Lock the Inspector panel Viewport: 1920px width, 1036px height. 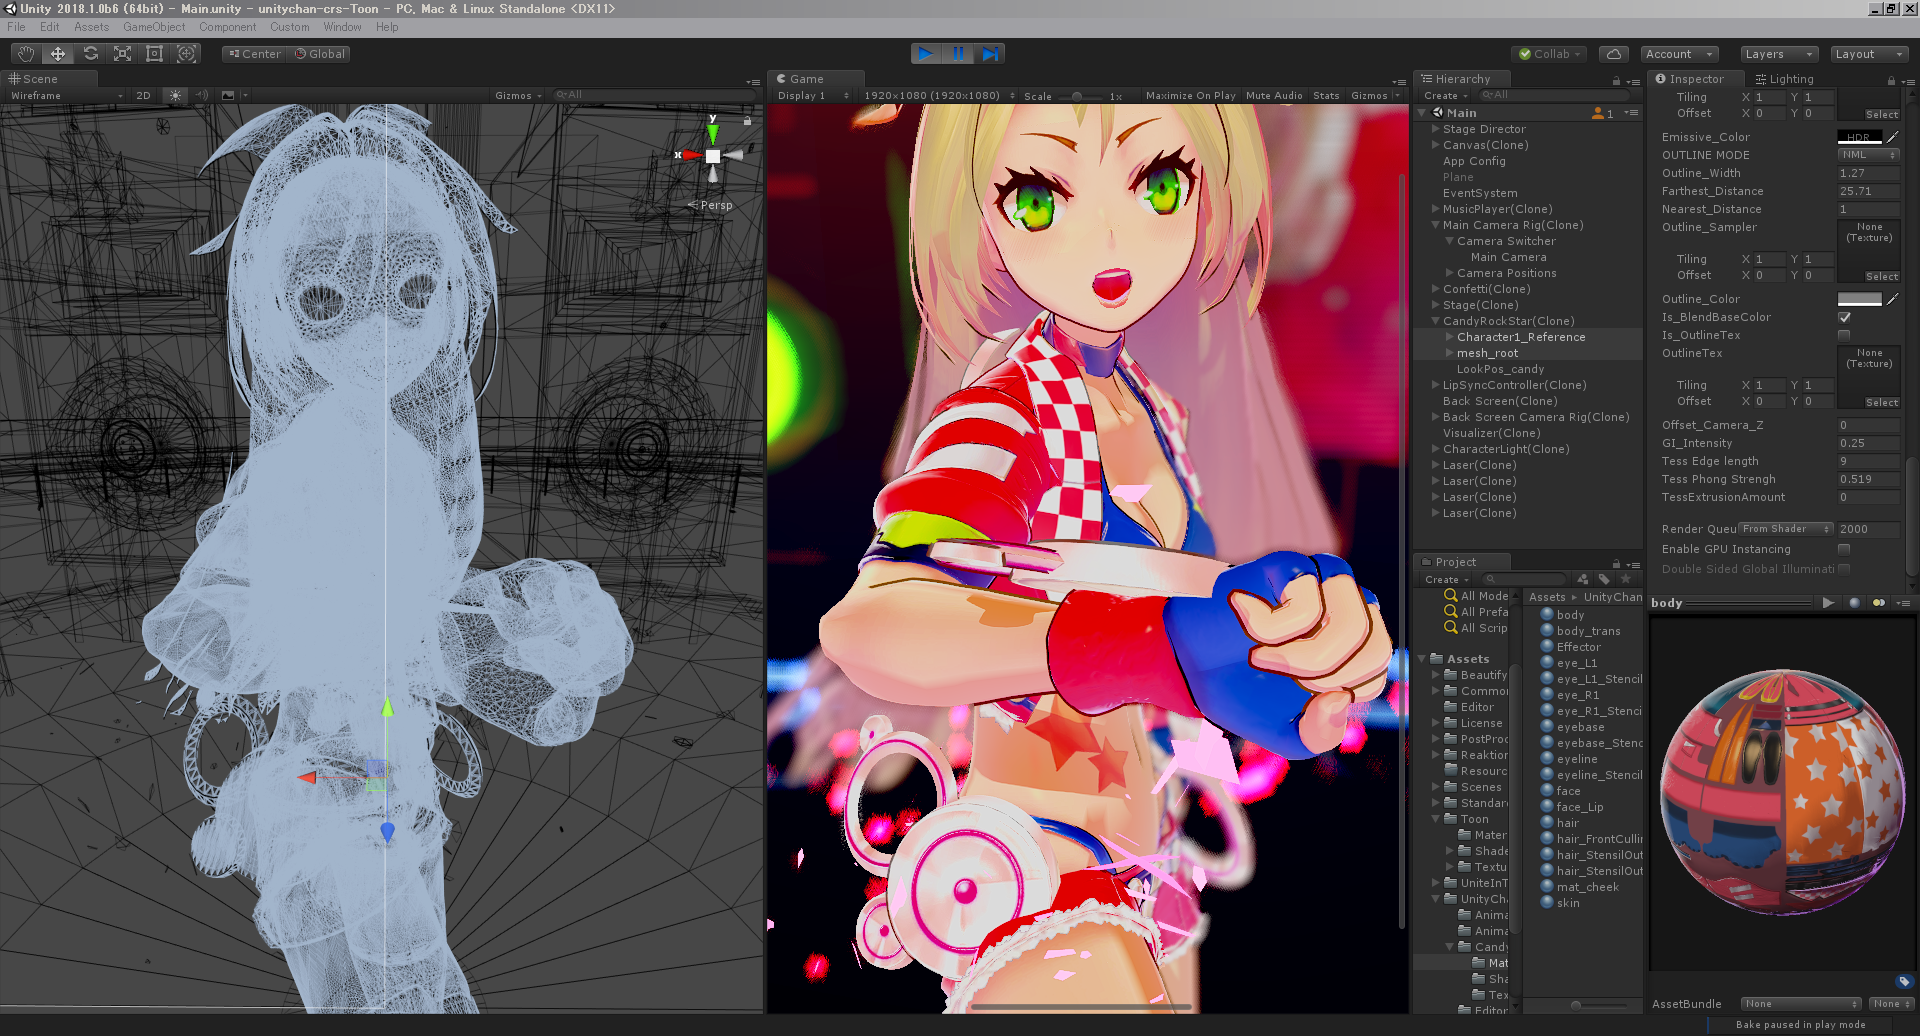[x=1891, y=80]
